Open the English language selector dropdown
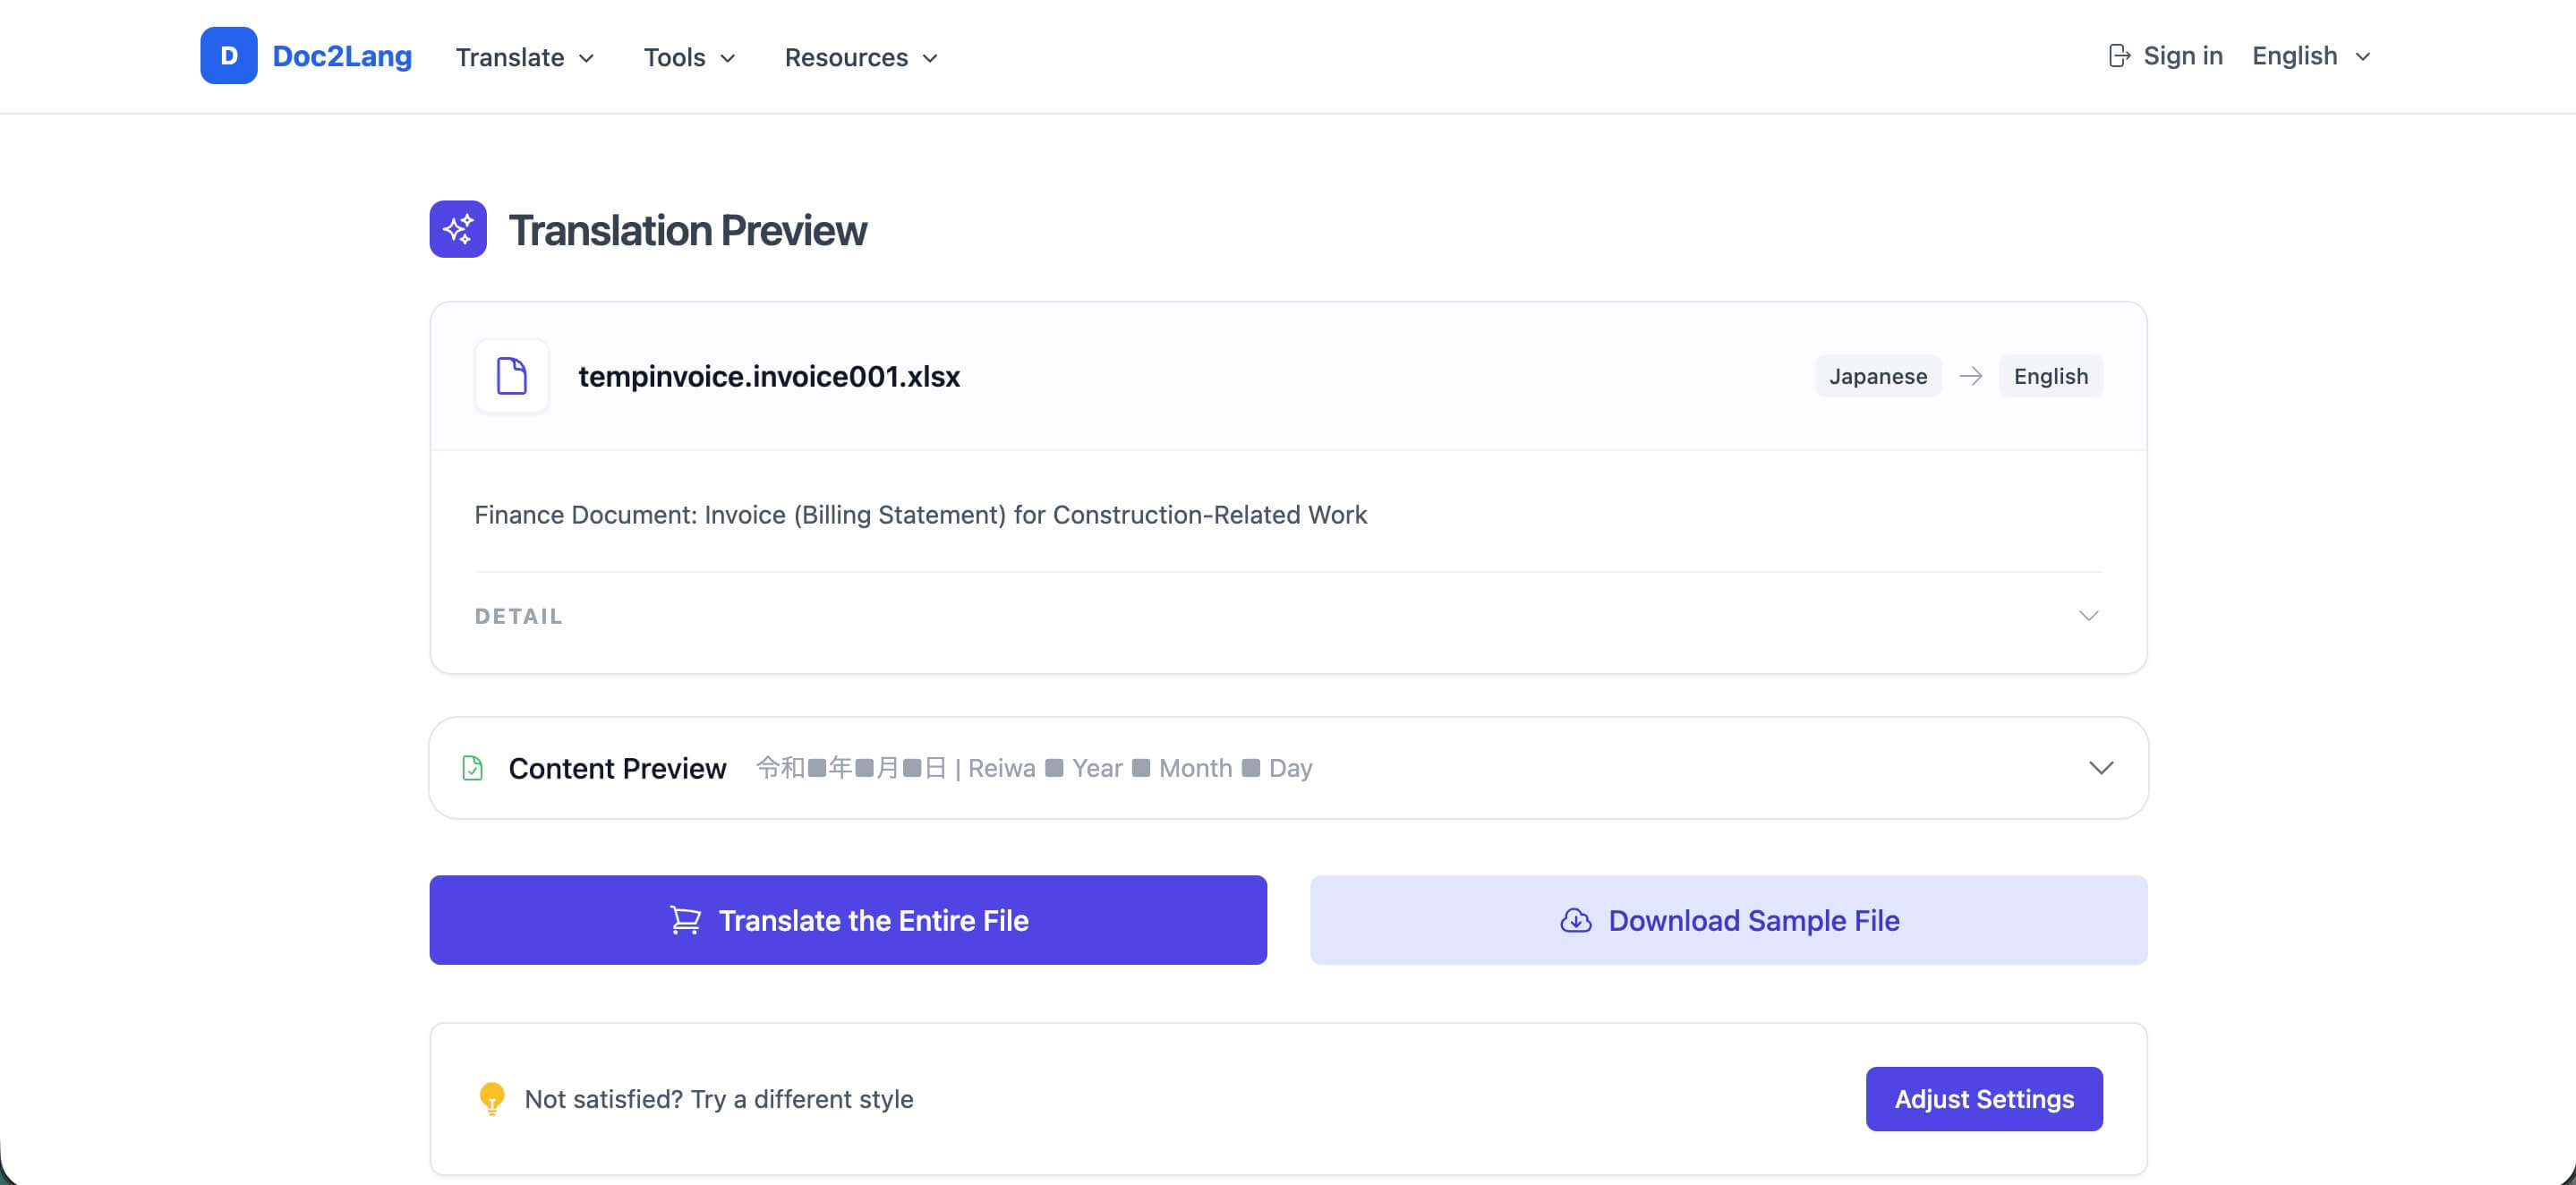Image resolution: width=2576 pixels, height=1185 pixels. 2310,56
